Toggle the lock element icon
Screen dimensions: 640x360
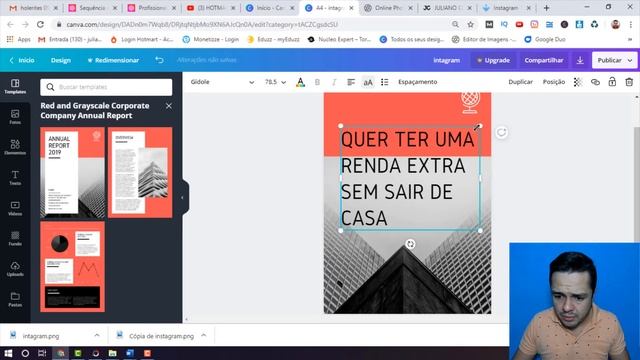point(612,82)
